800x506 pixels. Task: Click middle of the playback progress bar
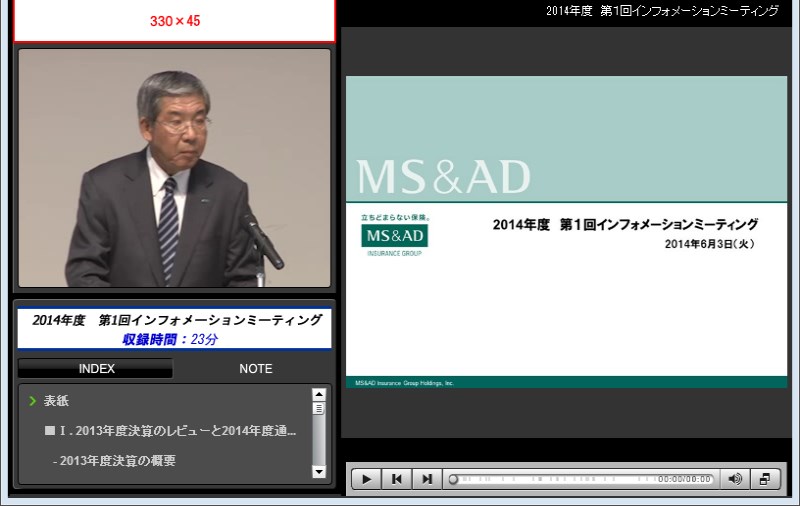point(582,479)
